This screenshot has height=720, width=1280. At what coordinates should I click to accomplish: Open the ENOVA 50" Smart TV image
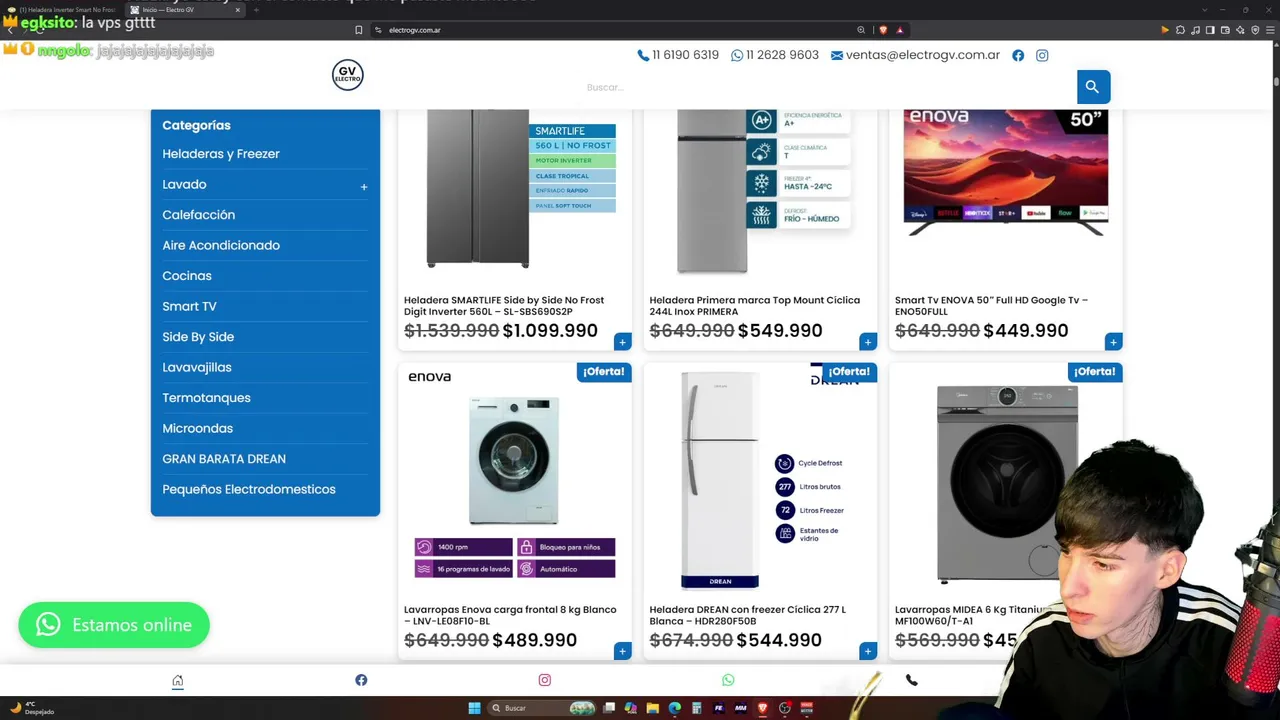[x=1006, y=173]
